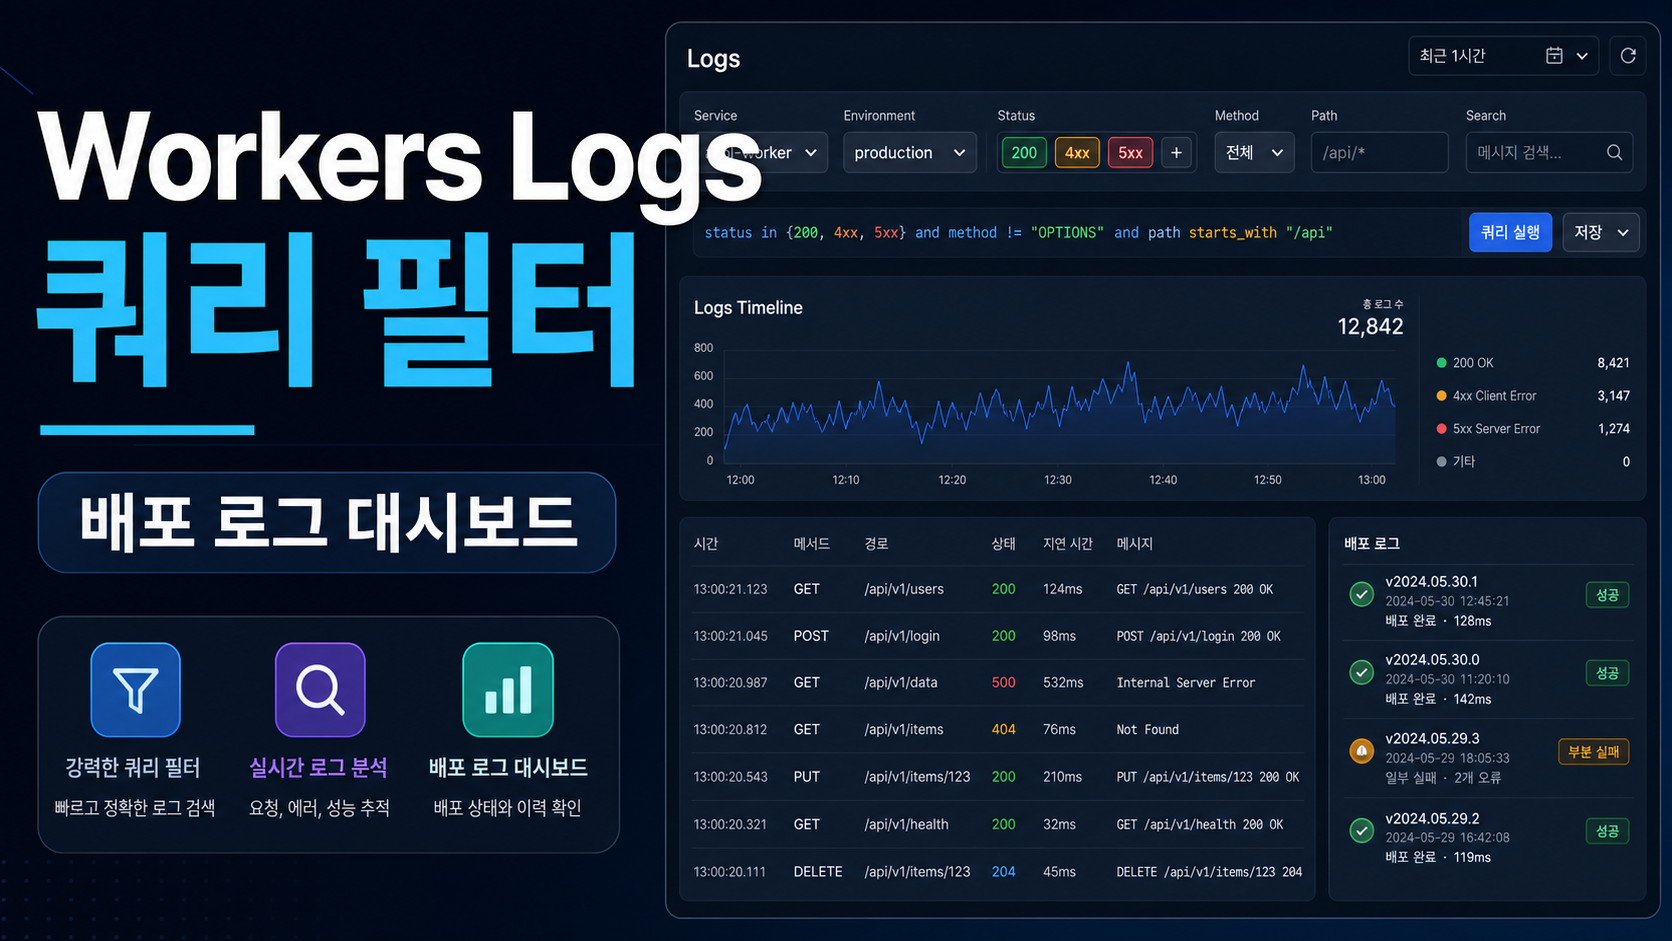The width and height of the screenshot is (1672, 941).
Task: Click the 일부 실패 · 2개 오류 text
Action: (1443, 778)
